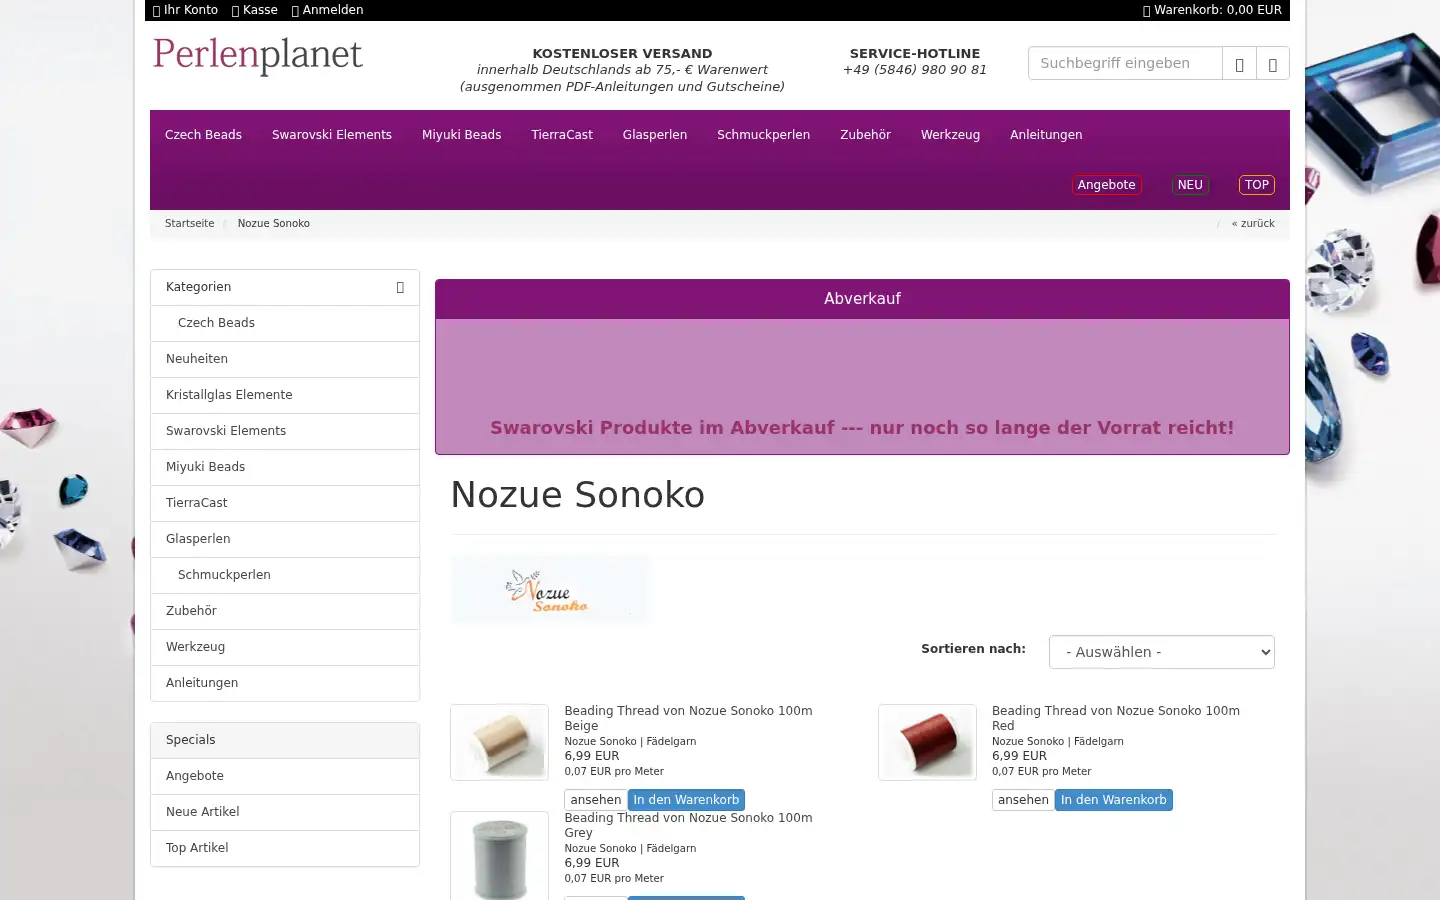Select Schmuckperlen in sidebar

pos(285,575)
